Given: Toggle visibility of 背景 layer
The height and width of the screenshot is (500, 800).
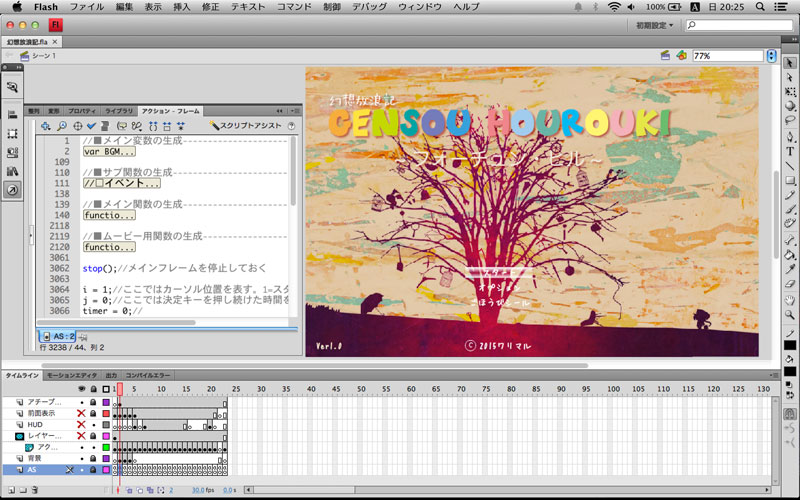Looking at the screenshot, I should (82, 458).
